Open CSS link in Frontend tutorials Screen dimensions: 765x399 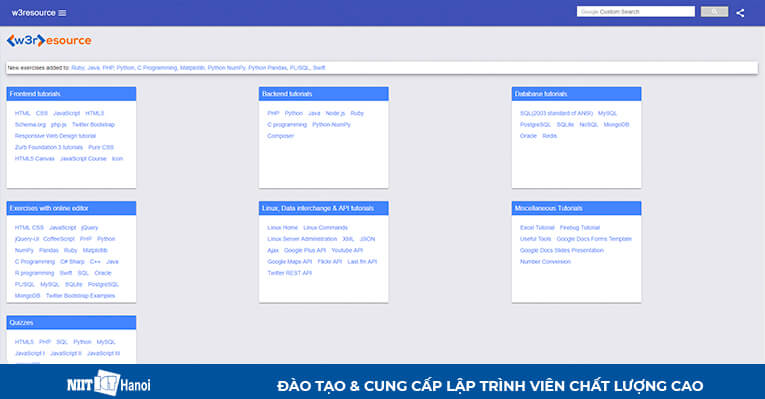coord(42,113)
